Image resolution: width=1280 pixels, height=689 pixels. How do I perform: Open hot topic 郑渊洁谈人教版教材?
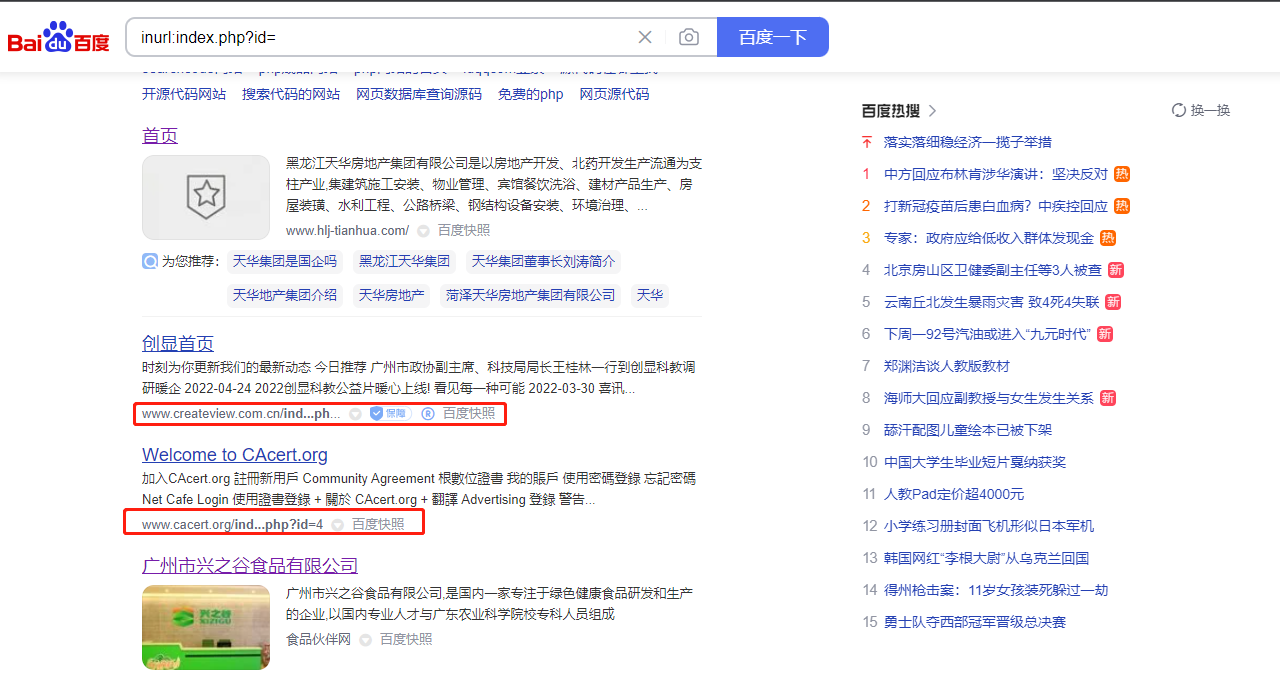947,366
